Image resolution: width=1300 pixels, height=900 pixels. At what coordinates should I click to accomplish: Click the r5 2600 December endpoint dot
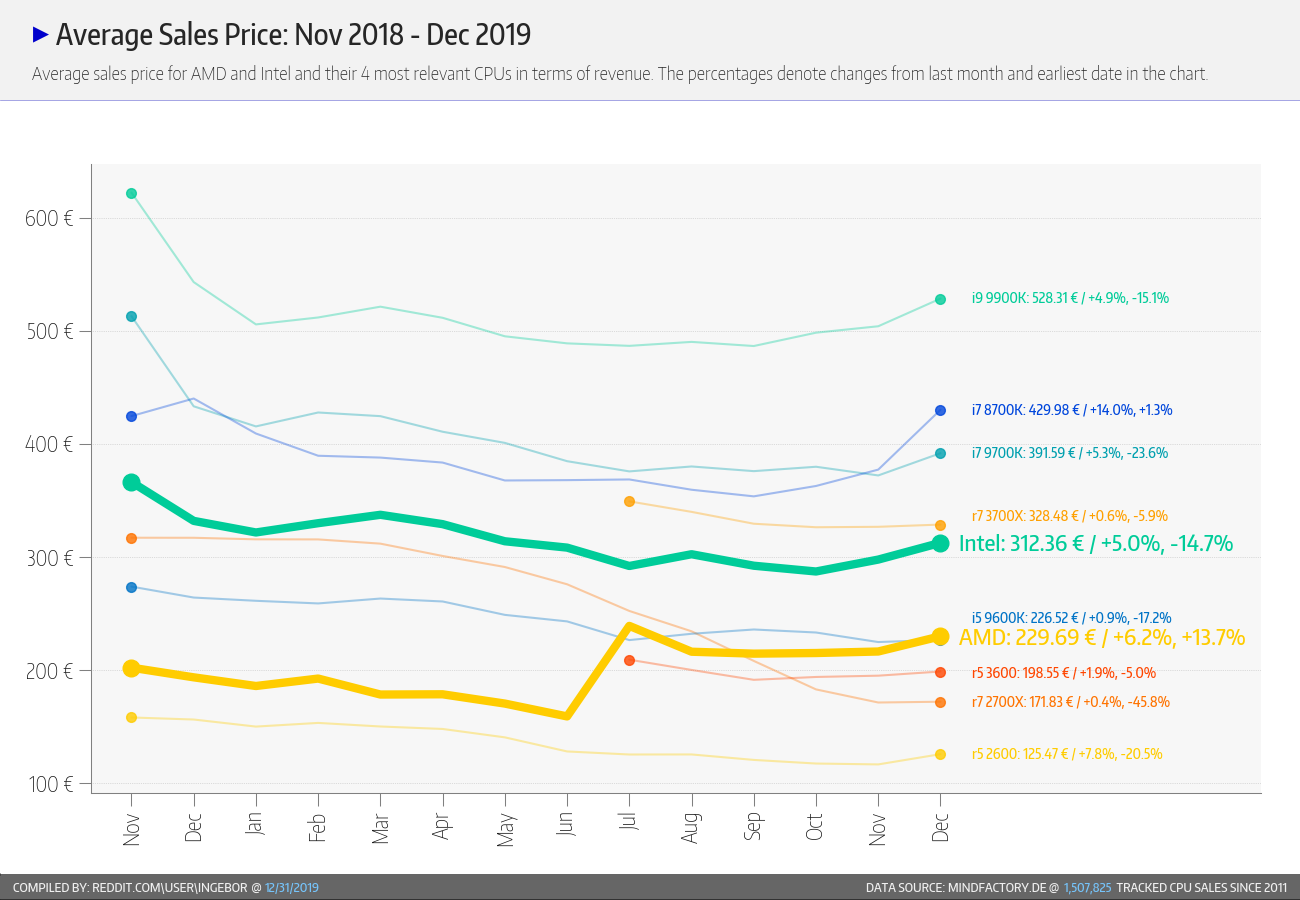tap(940, 755)
